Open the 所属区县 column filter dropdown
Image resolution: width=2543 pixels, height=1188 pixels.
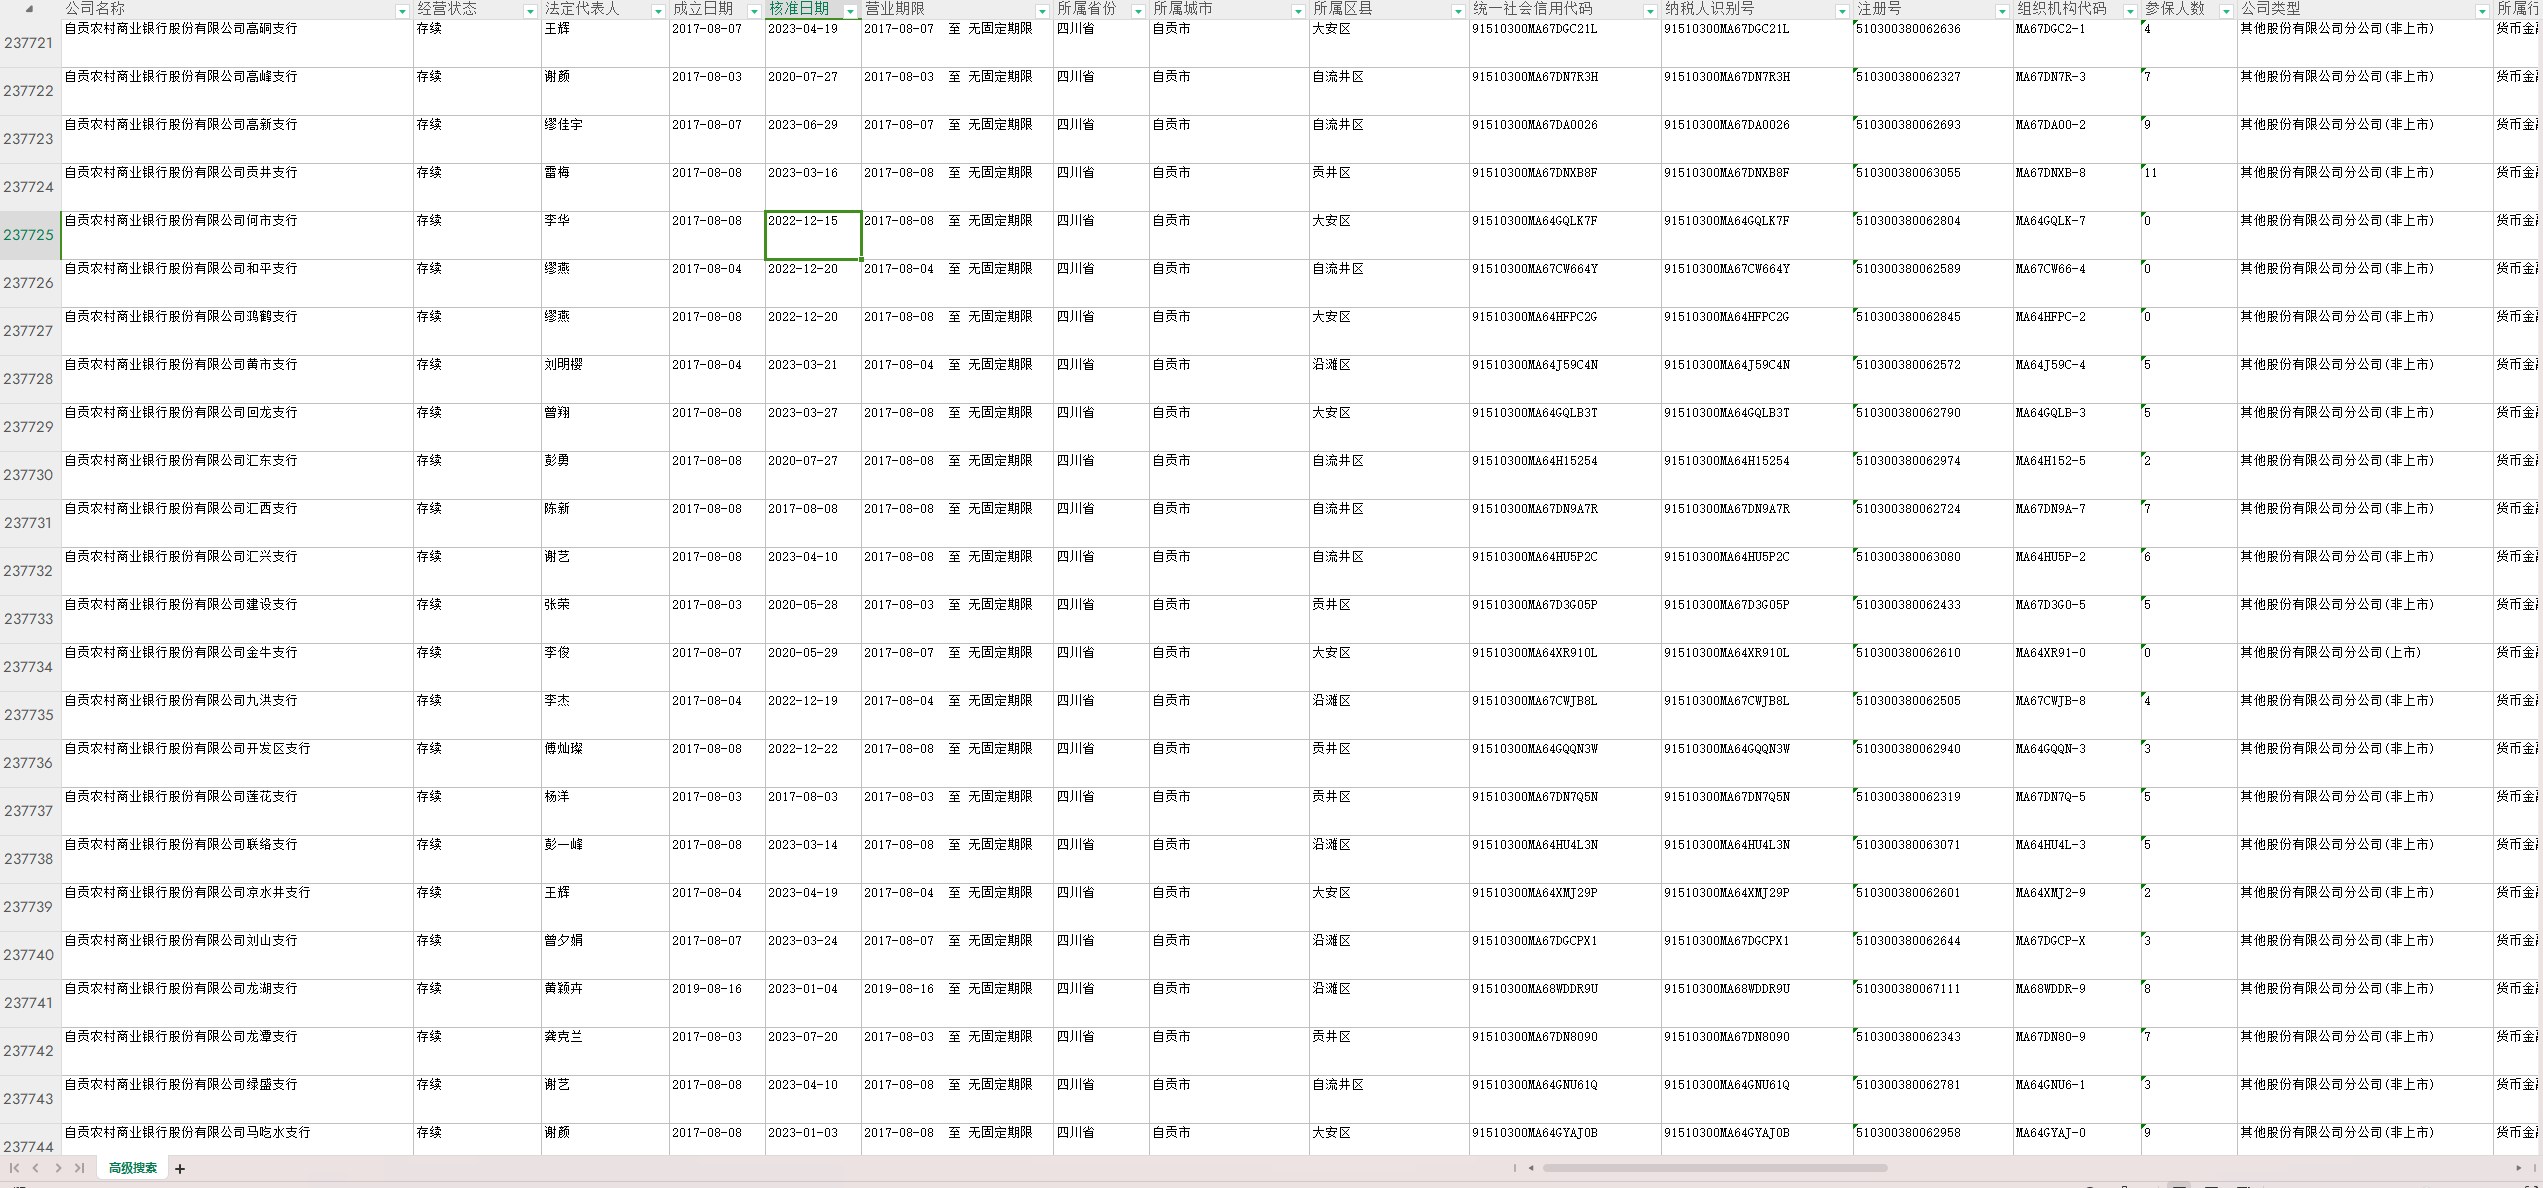click(x=1458, y=11)
